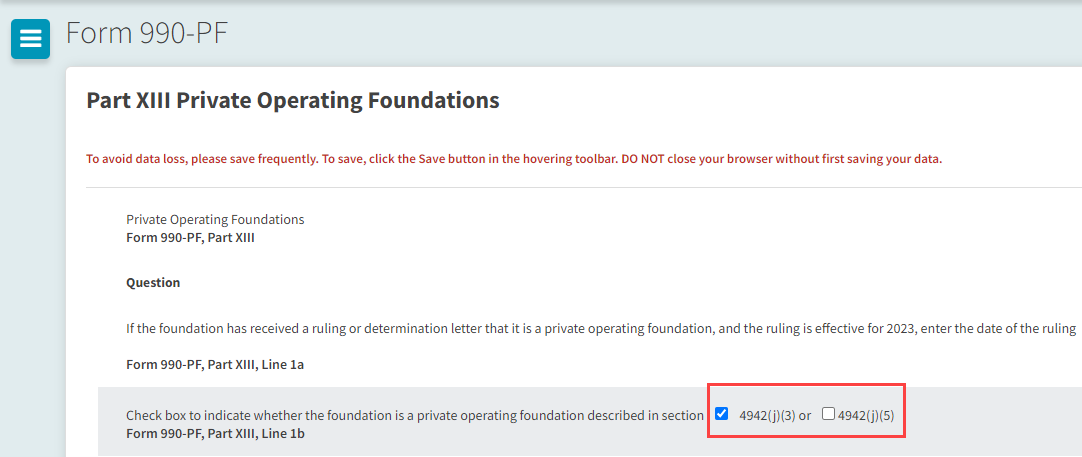The width and height of the screenshot is (1082, 457).
Task: Uncheck the 4942(j)(3) checkbox
Action: pyautogui.click(x=722, y=414)
